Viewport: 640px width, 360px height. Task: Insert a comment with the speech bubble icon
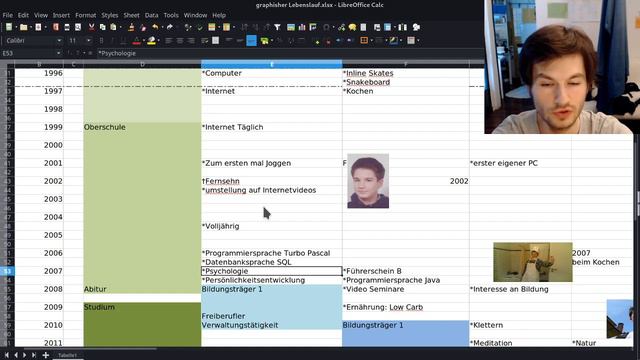click(352, 27)
